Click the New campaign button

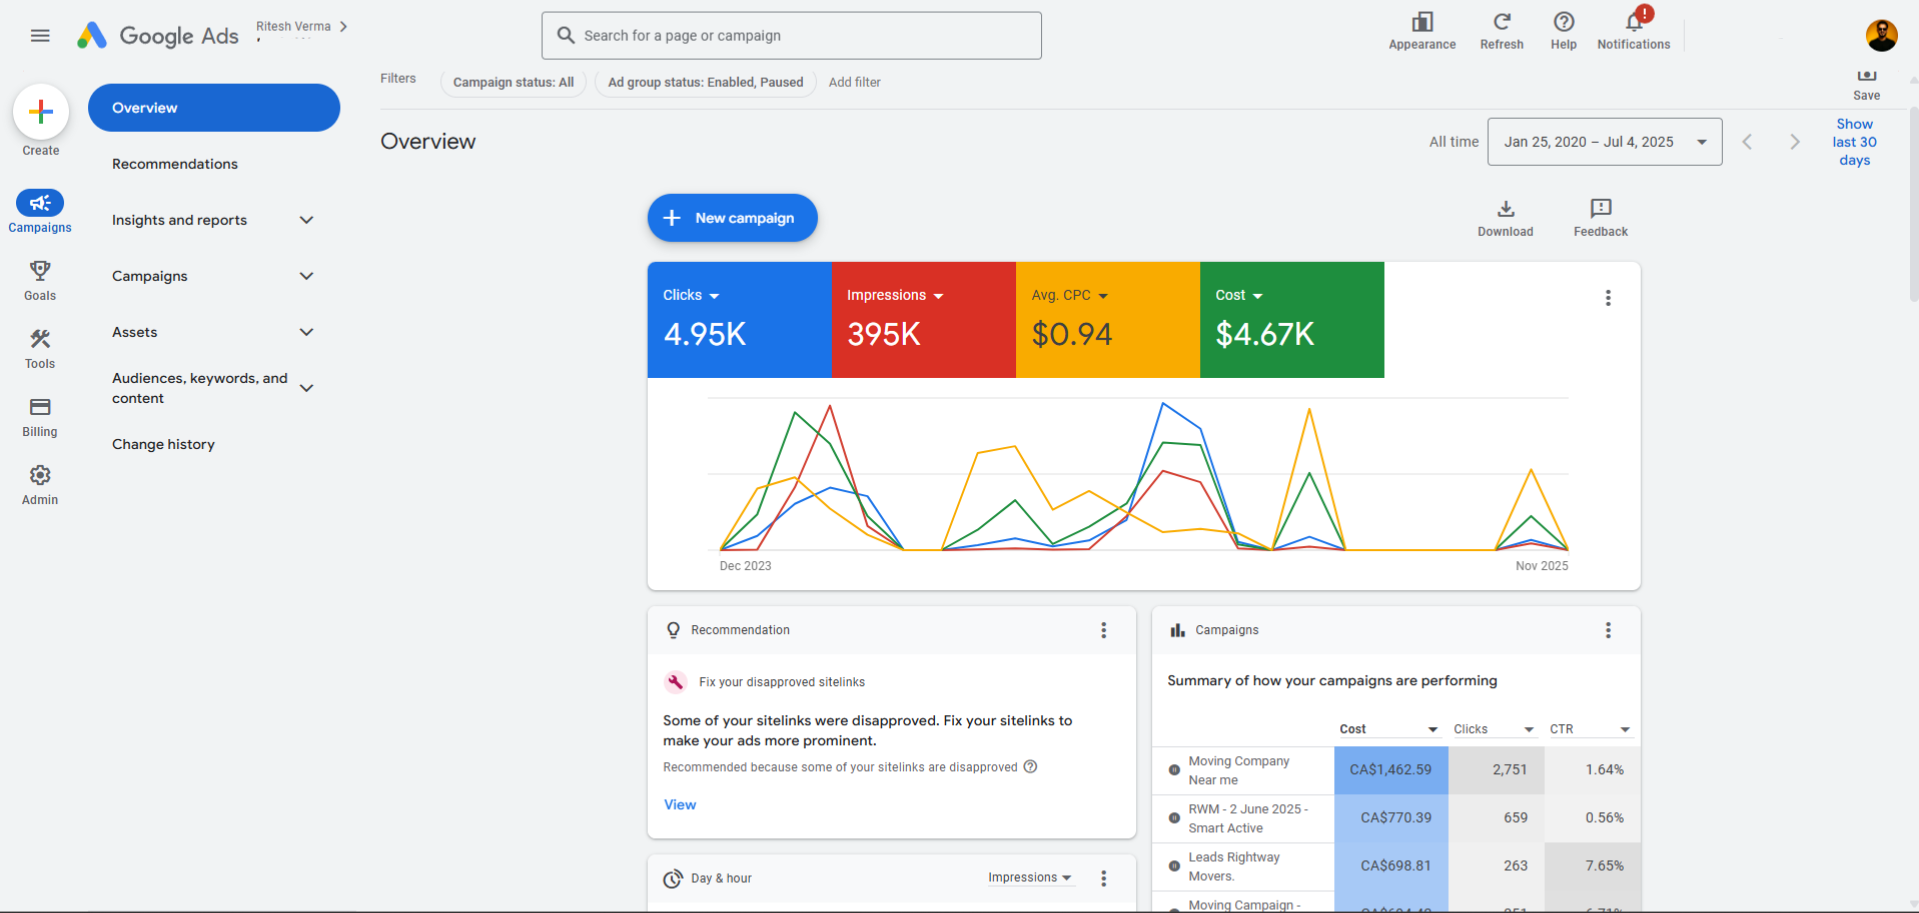(732, 218)
